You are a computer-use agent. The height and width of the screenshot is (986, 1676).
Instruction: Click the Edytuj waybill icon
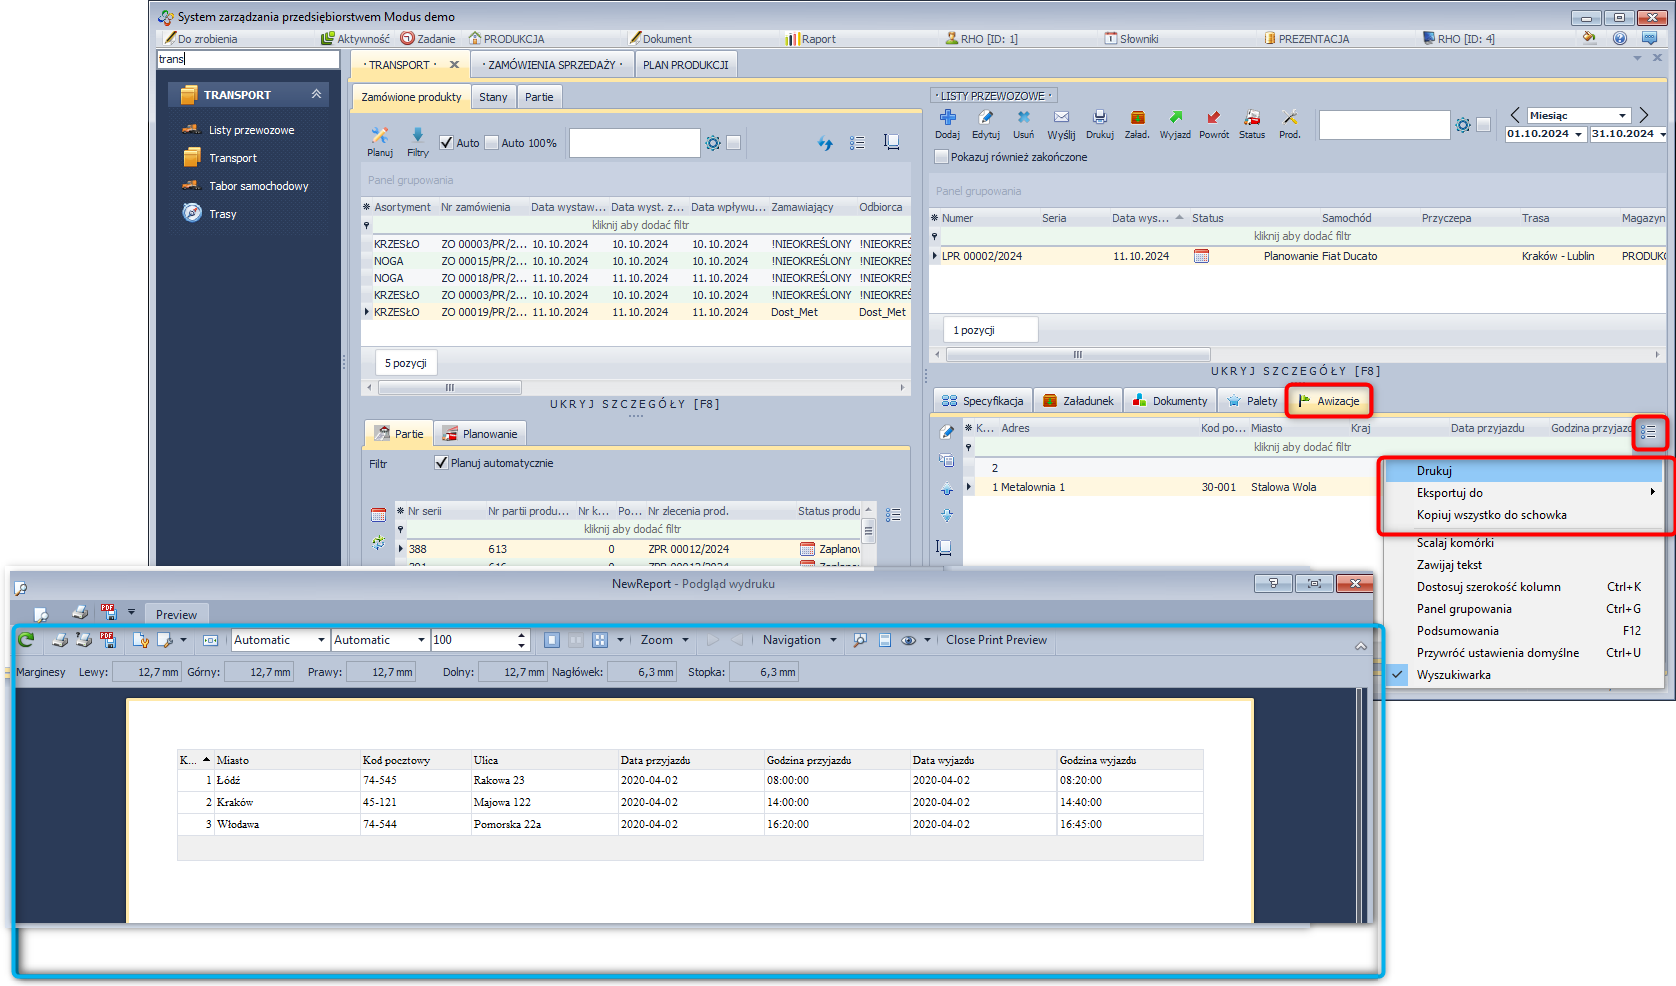[985, 119]
